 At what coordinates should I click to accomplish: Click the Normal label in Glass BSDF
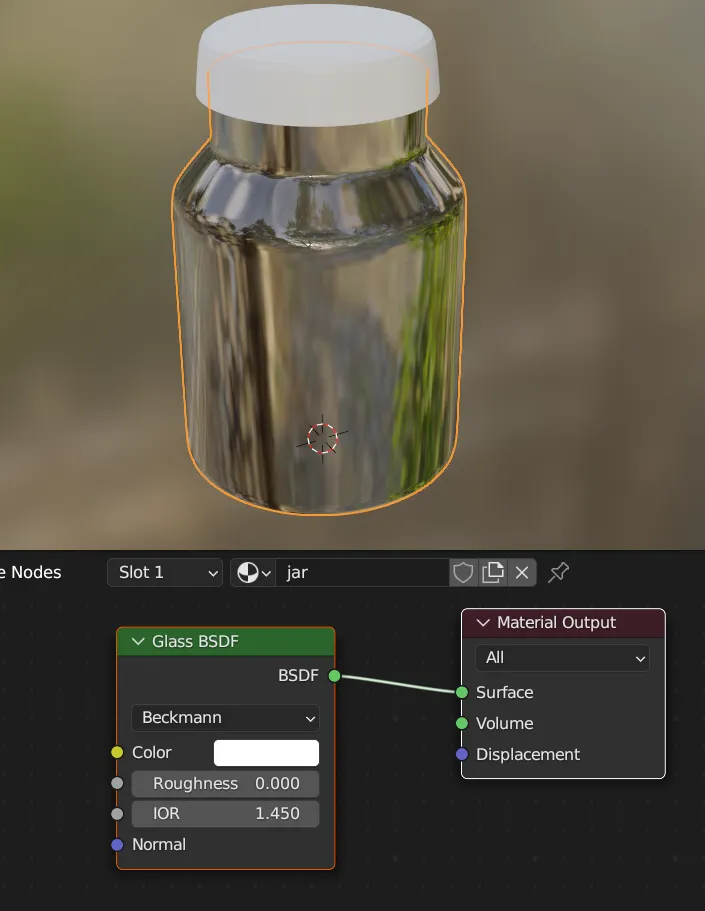pyautogui.click(x=159, y=845)
